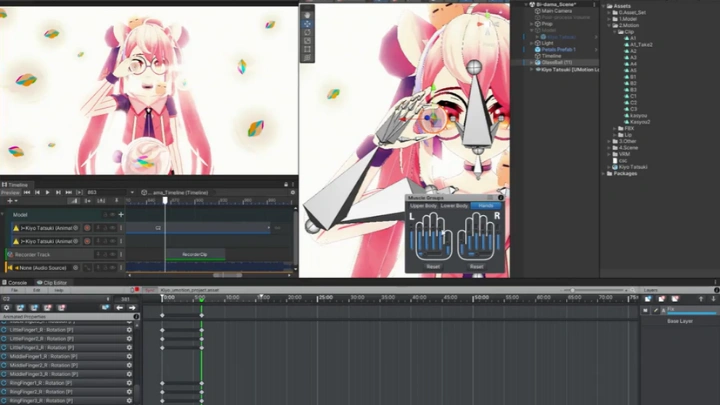This screenshot has height=405, width=720.
Task: Click Muscle Groups info icon
Action: click(500, 197)
